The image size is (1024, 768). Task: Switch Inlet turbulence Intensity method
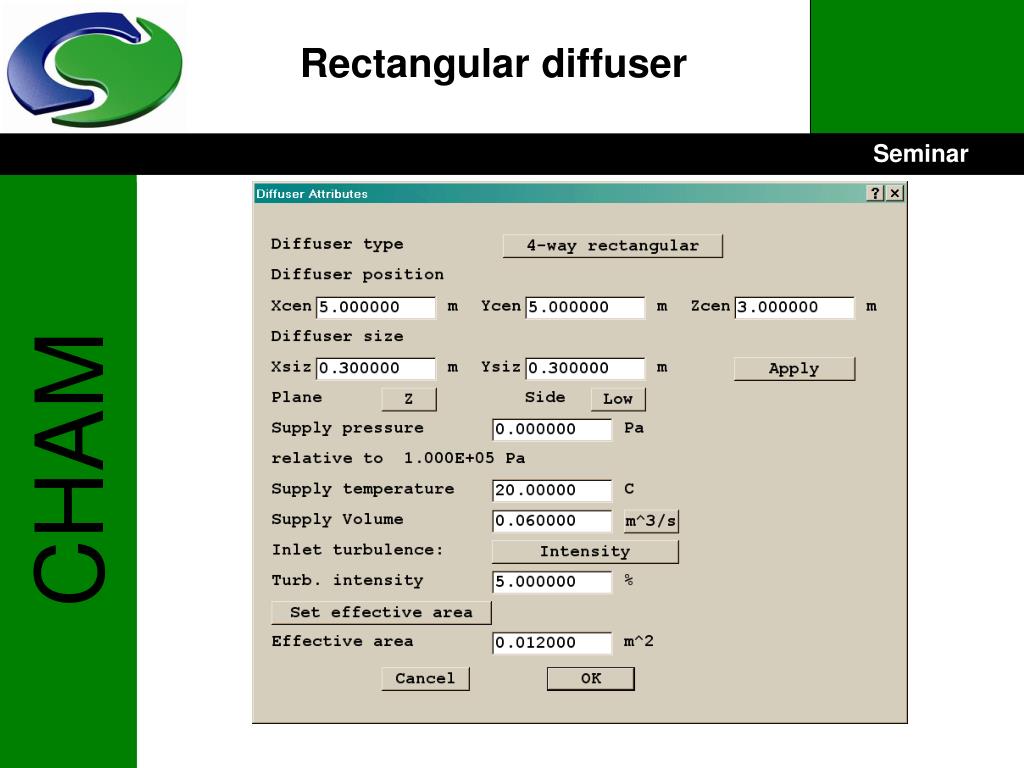(x=585, y=551)
